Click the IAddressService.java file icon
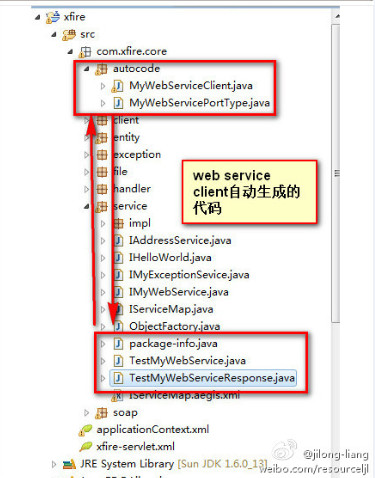The image size is (375, 478). point(118,240)
